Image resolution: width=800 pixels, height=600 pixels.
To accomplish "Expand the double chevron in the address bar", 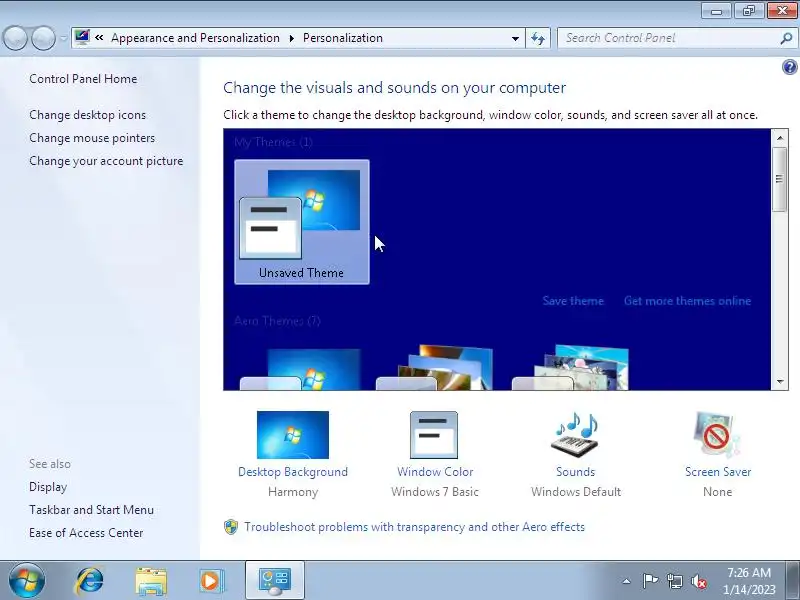I will pyautogui.click(x=99, y=37).
